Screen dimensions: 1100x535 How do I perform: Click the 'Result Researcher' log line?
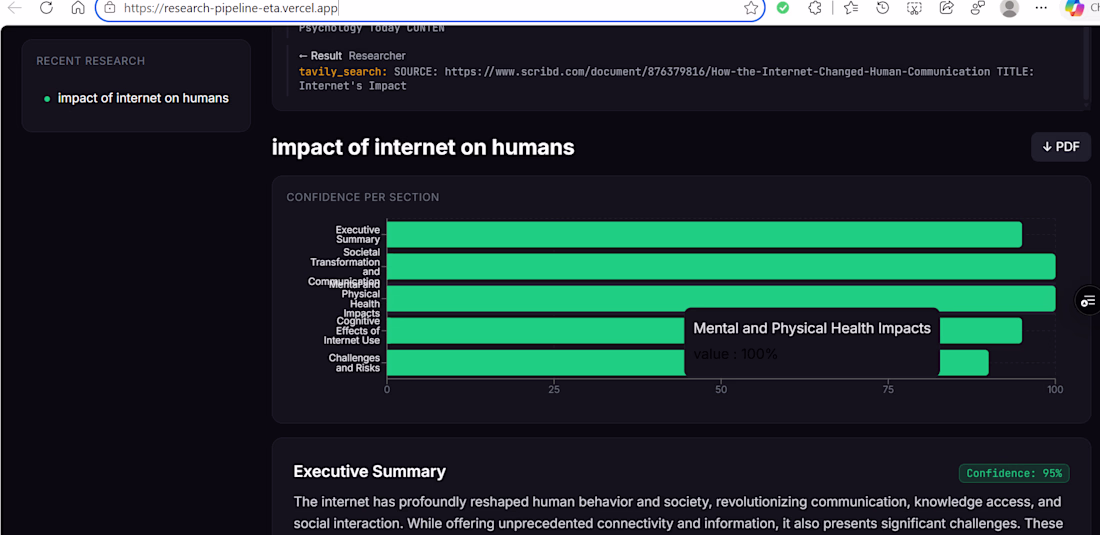pyautogui.click(x=352, y=55)
